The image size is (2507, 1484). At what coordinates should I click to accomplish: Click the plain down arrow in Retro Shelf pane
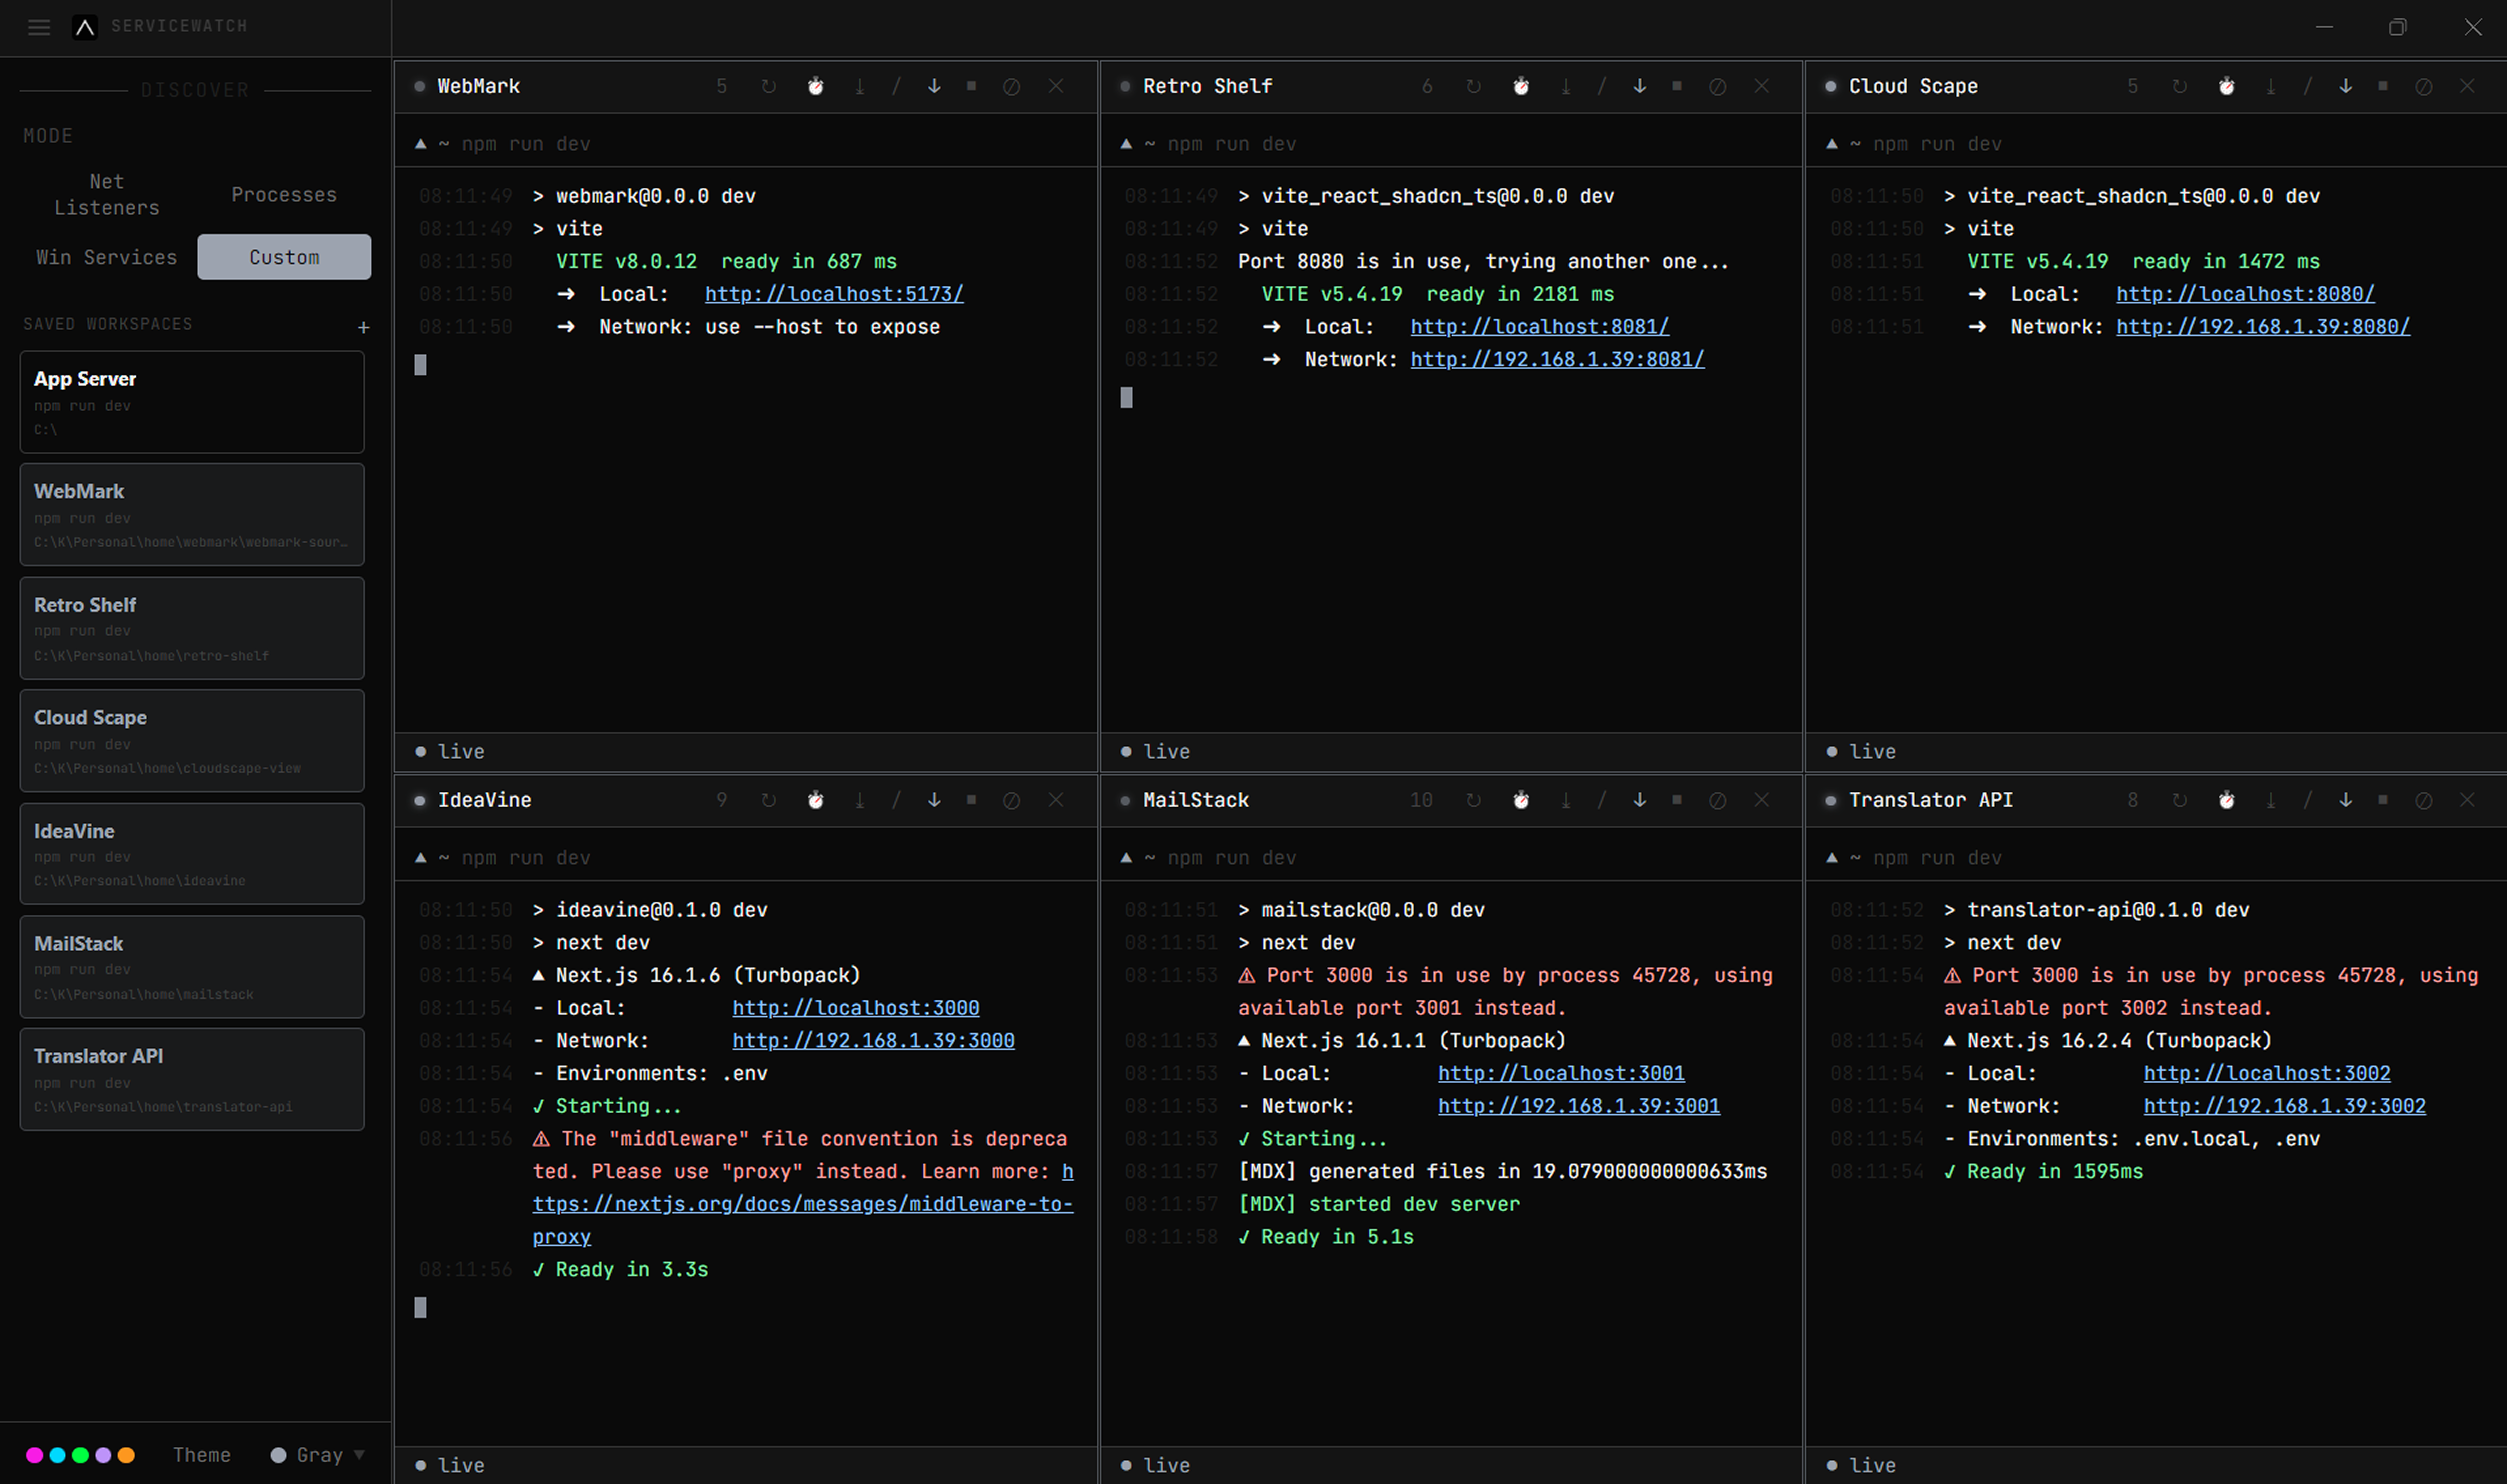click(1640, 87)
